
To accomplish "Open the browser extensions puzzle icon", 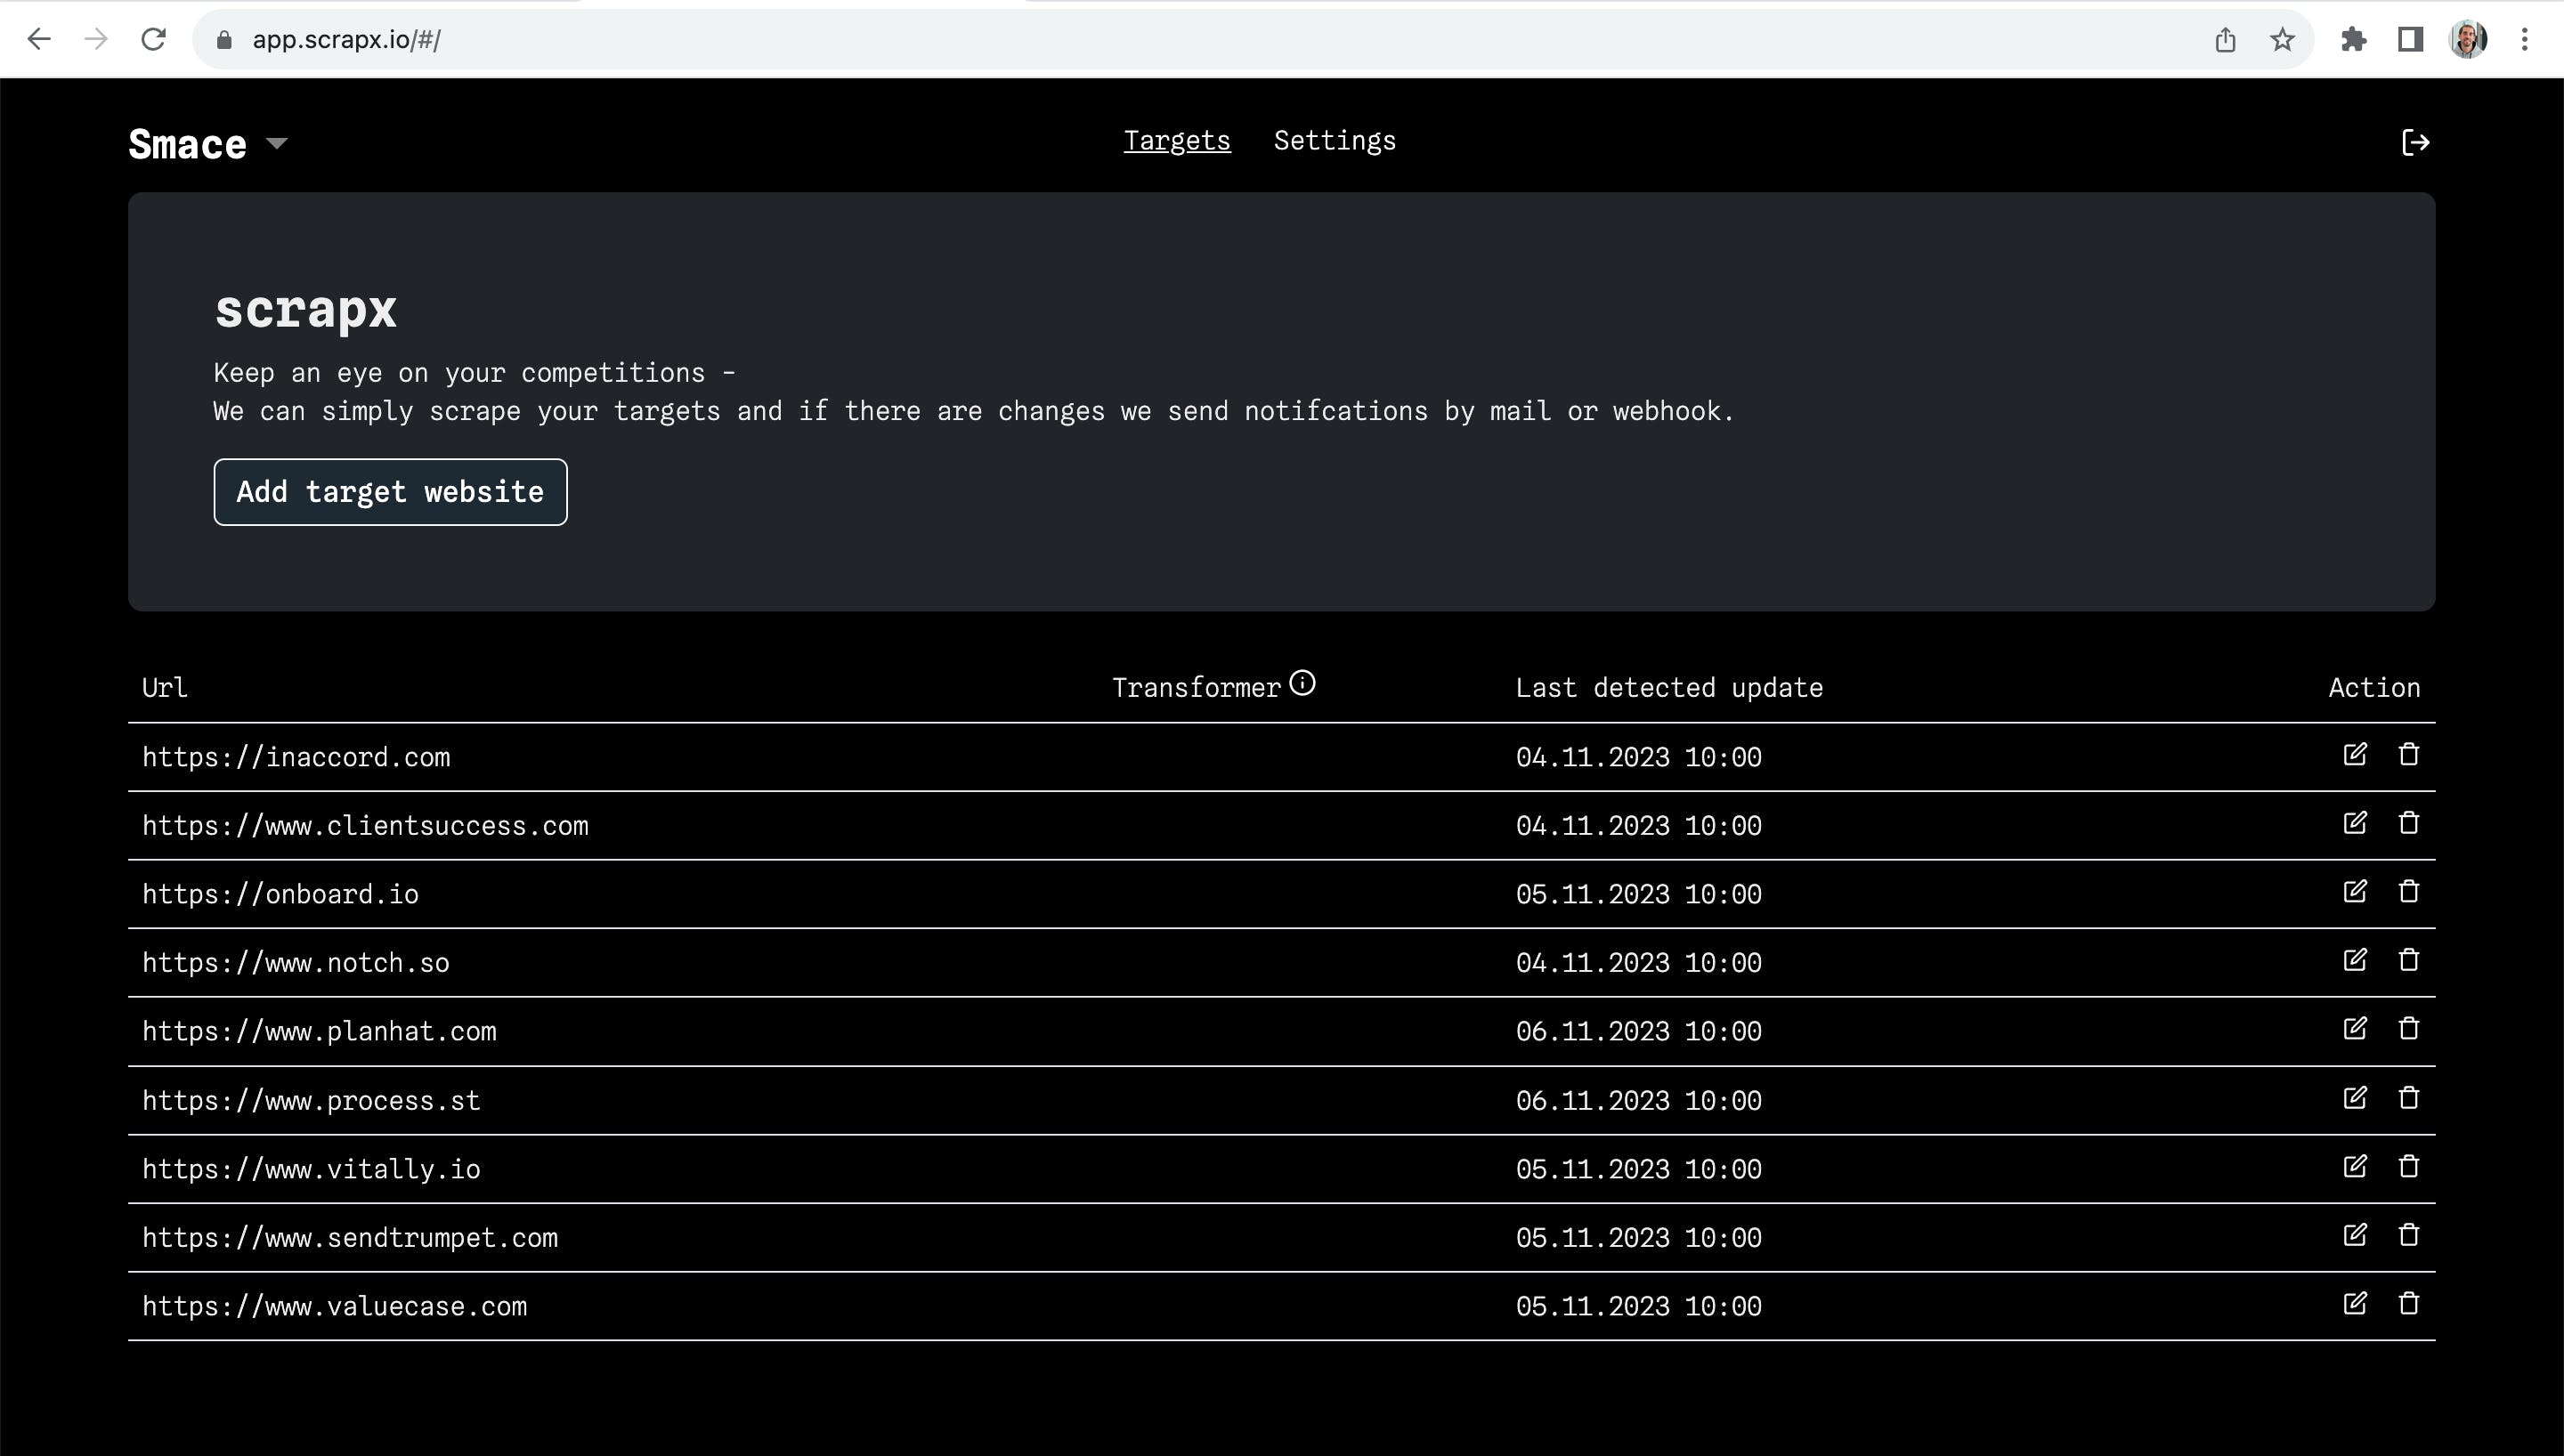I will [2353, 40].
